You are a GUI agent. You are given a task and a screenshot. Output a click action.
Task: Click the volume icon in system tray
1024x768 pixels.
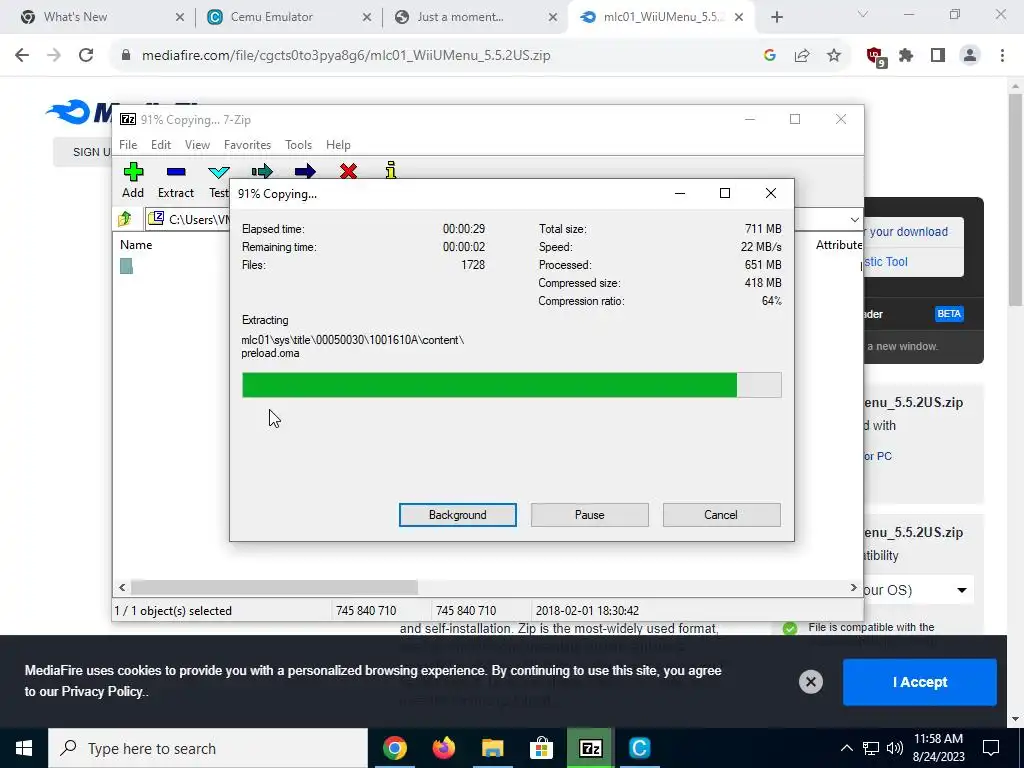(895, 748)
